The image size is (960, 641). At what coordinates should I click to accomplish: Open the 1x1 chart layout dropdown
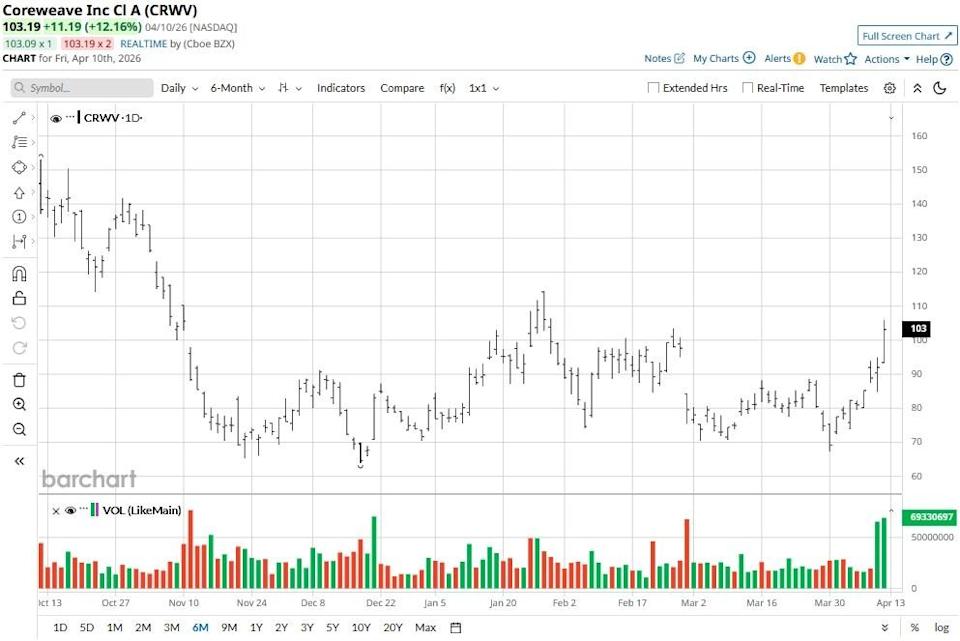tap(480, 88)
